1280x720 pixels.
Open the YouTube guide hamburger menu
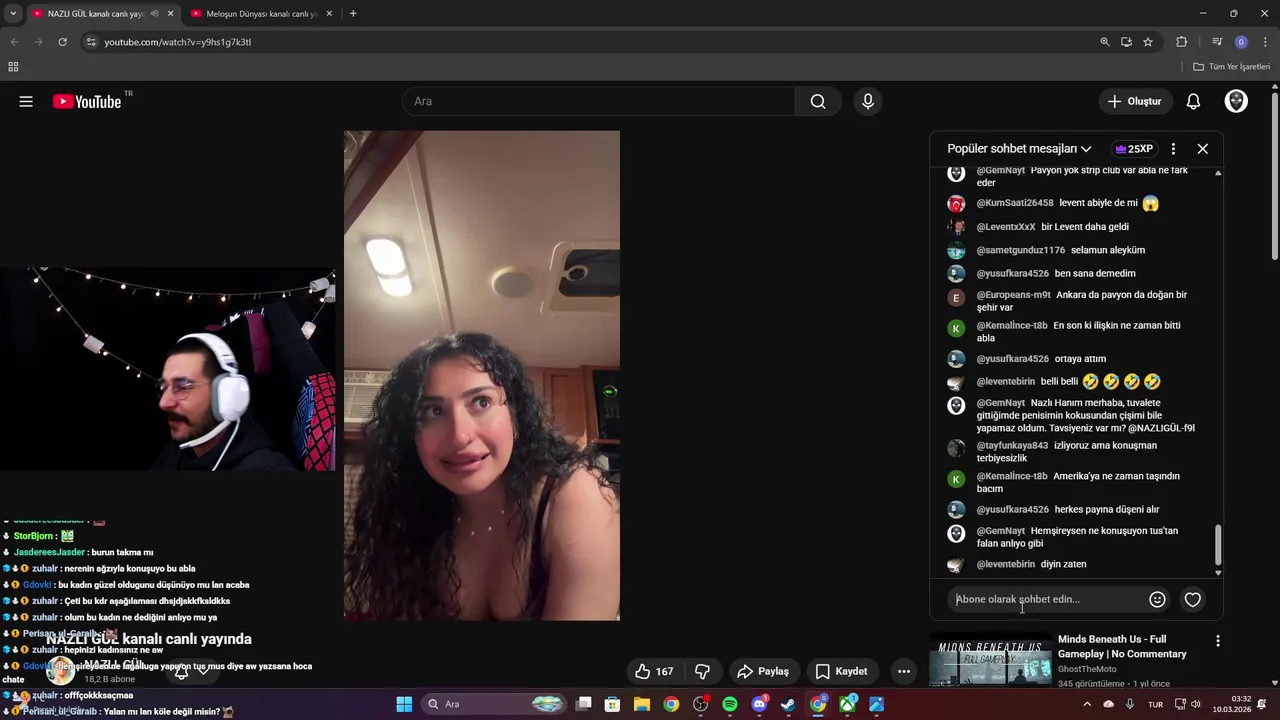(x=26, y=101)
